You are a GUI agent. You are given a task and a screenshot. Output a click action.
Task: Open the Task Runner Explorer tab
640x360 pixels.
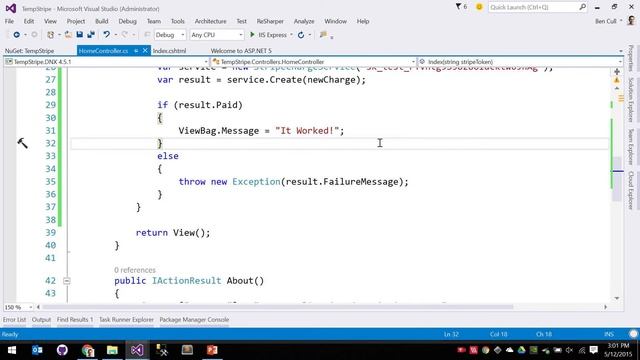click(127, 320)
